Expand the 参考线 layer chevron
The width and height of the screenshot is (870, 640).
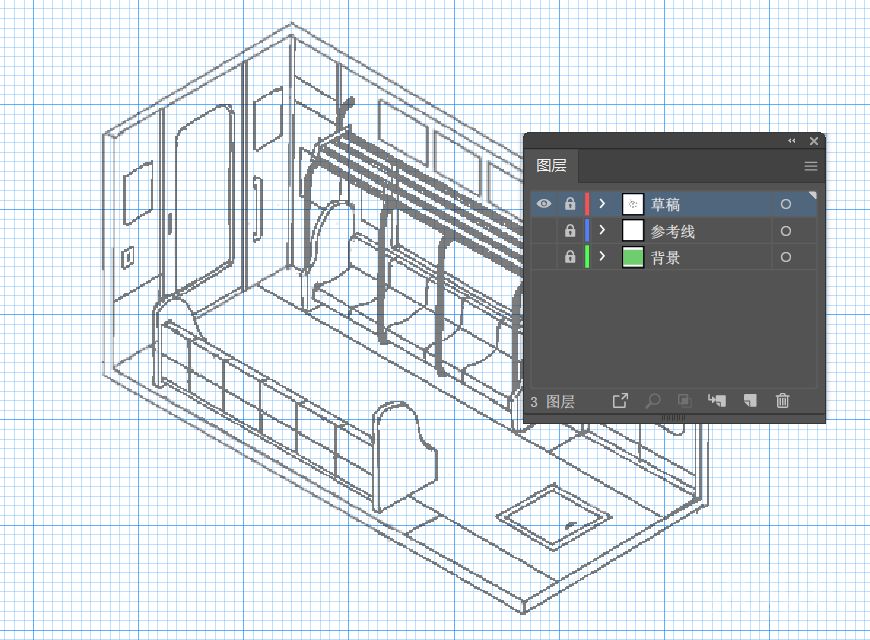click(x=602, y=230)
